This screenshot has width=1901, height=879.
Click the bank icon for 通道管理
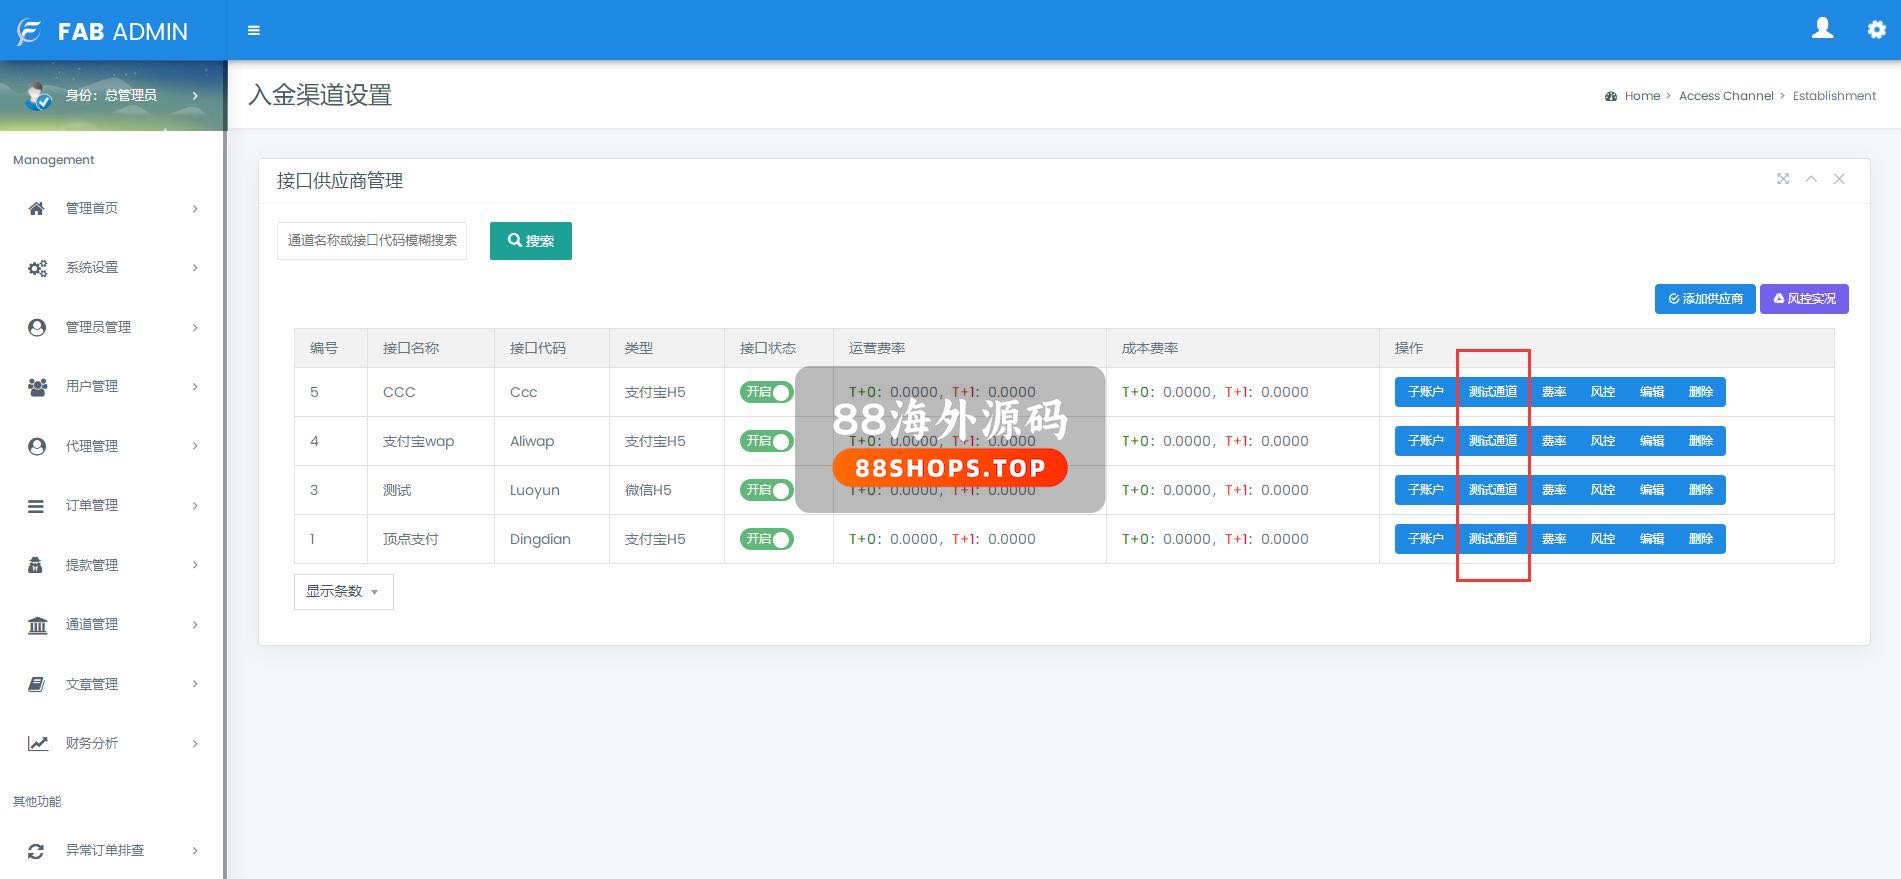click(37, 625)
